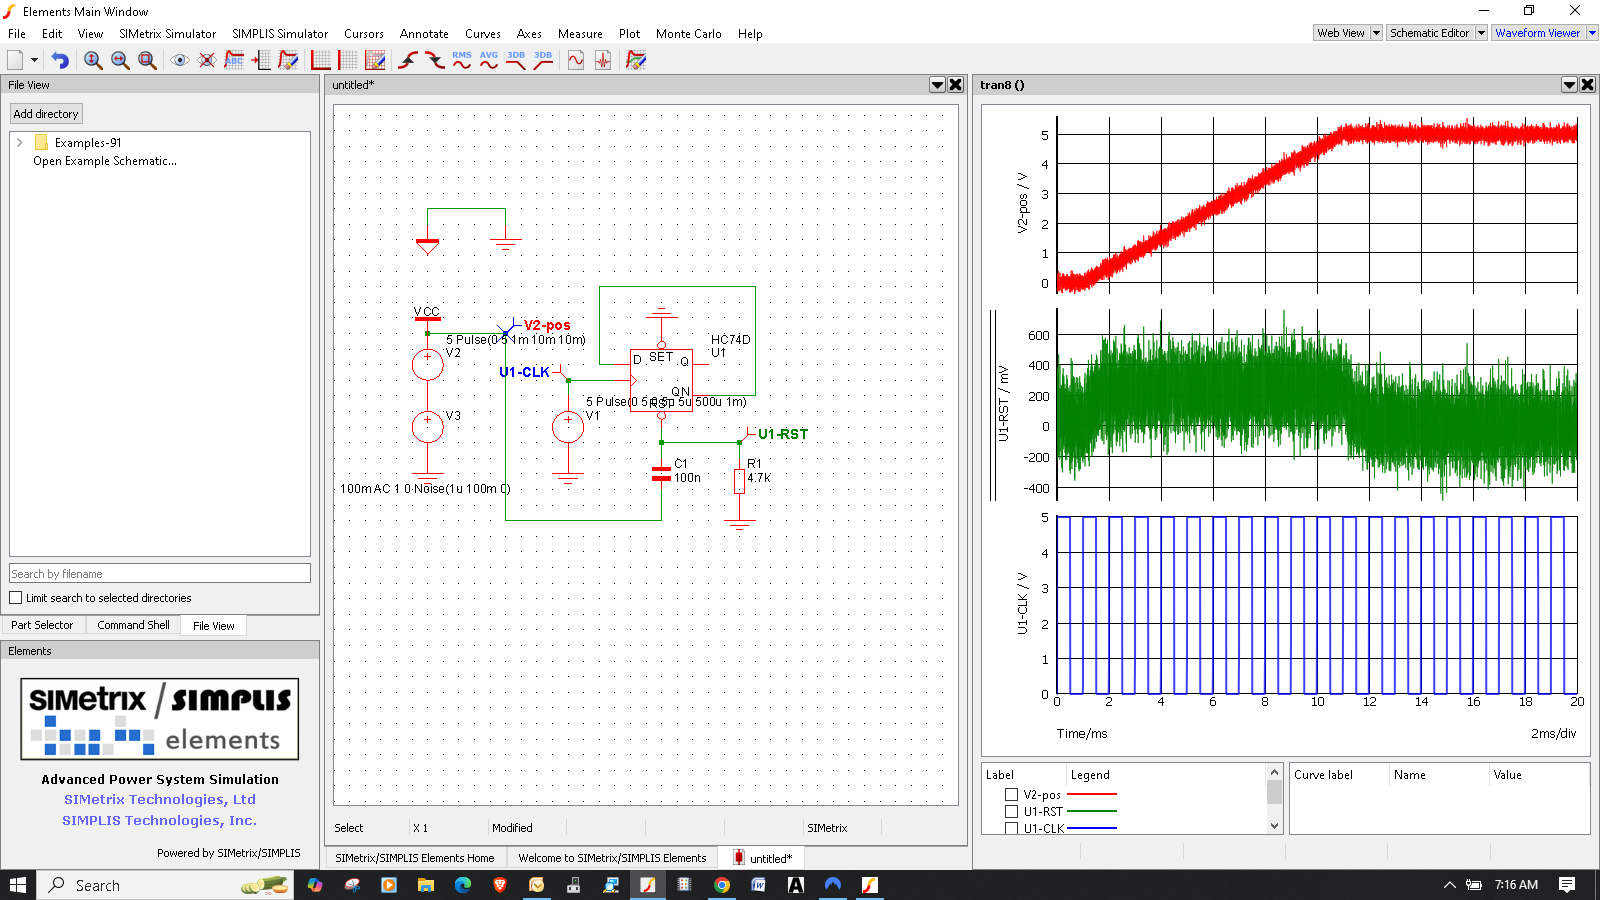Viewport: 1600px width, 900px height.
Task: Tick the V2-pos curve checkbox
Action: [1011, 795]
